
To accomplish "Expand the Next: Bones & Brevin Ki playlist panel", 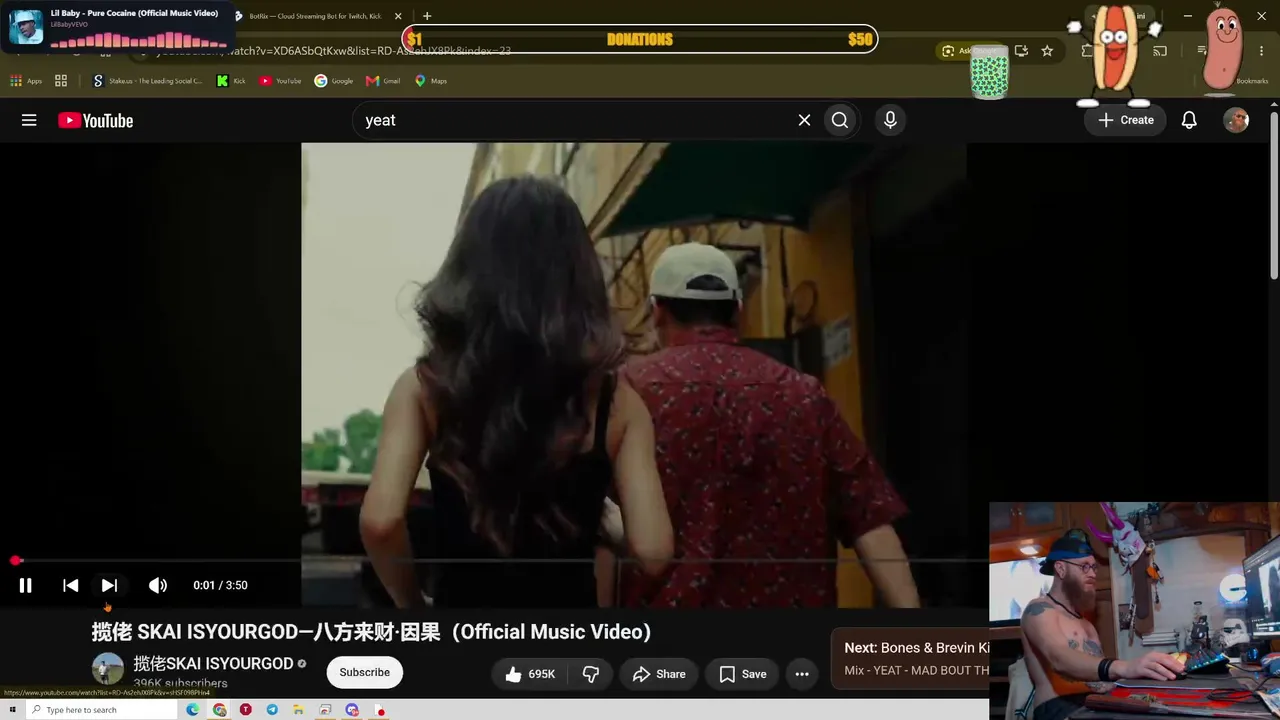I will tap(911, 658).
